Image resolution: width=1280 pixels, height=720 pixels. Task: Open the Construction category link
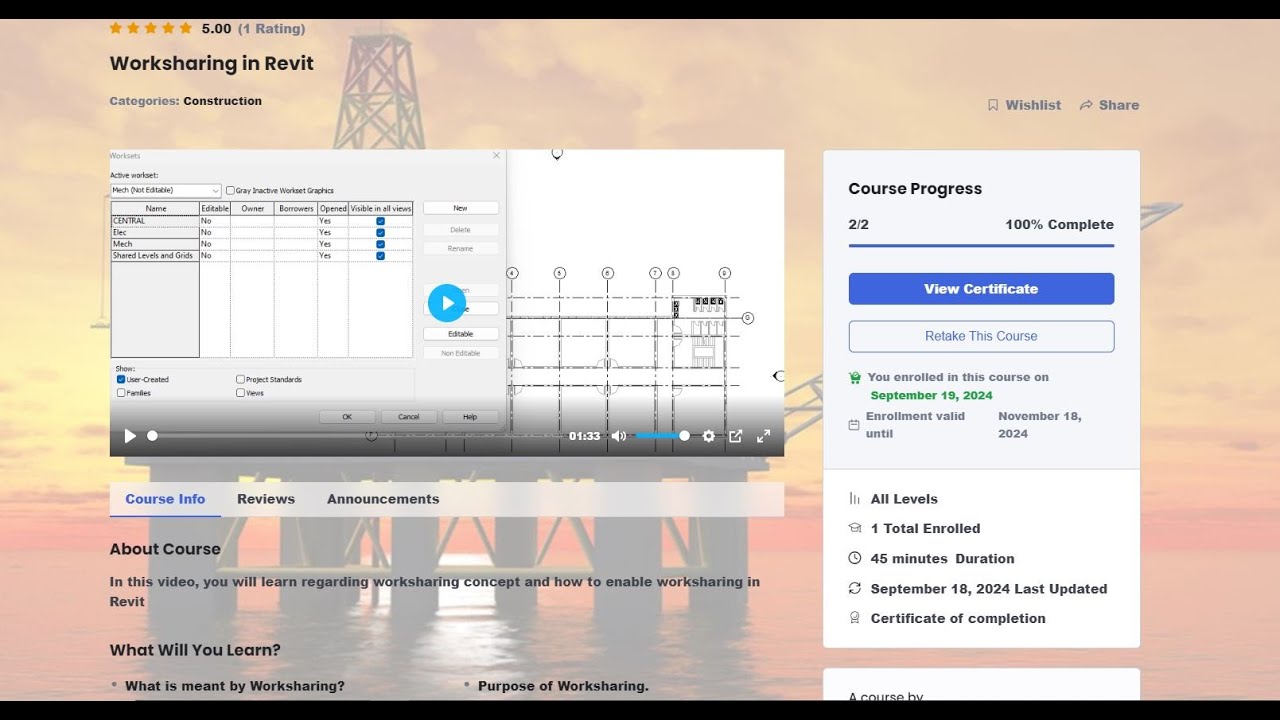(x=222, y=101)
